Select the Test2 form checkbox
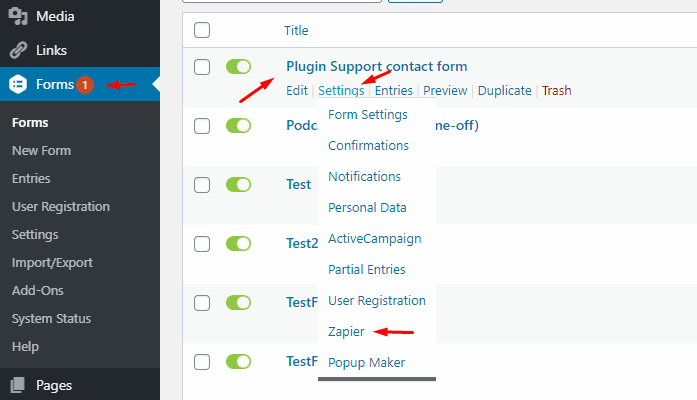Image resolution: width=697 pixels, height=400 pixels. pos(202,243)
